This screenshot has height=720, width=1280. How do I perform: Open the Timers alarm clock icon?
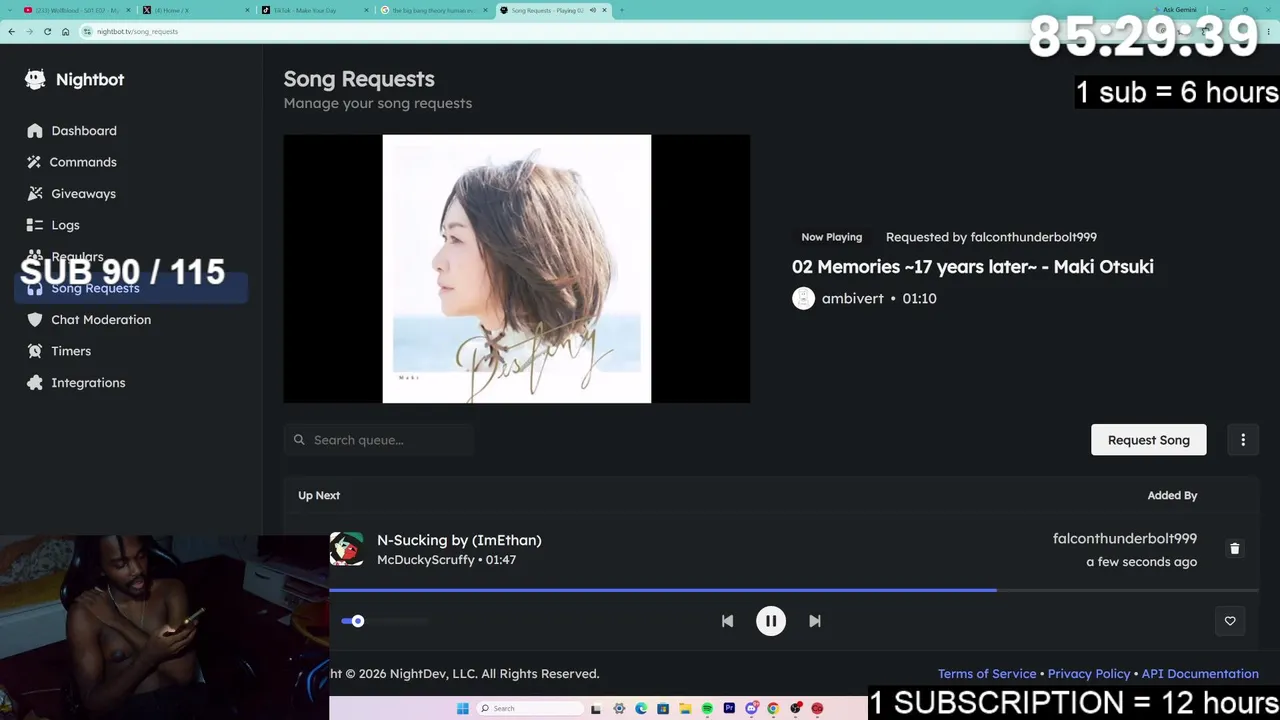pyautogui.click(x=35, y=351)
